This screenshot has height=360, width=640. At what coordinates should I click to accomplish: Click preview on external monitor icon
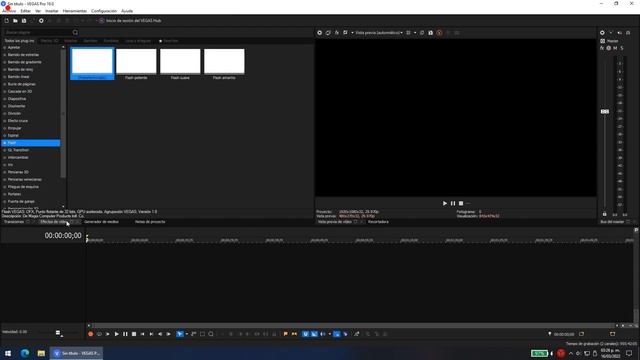328,33
